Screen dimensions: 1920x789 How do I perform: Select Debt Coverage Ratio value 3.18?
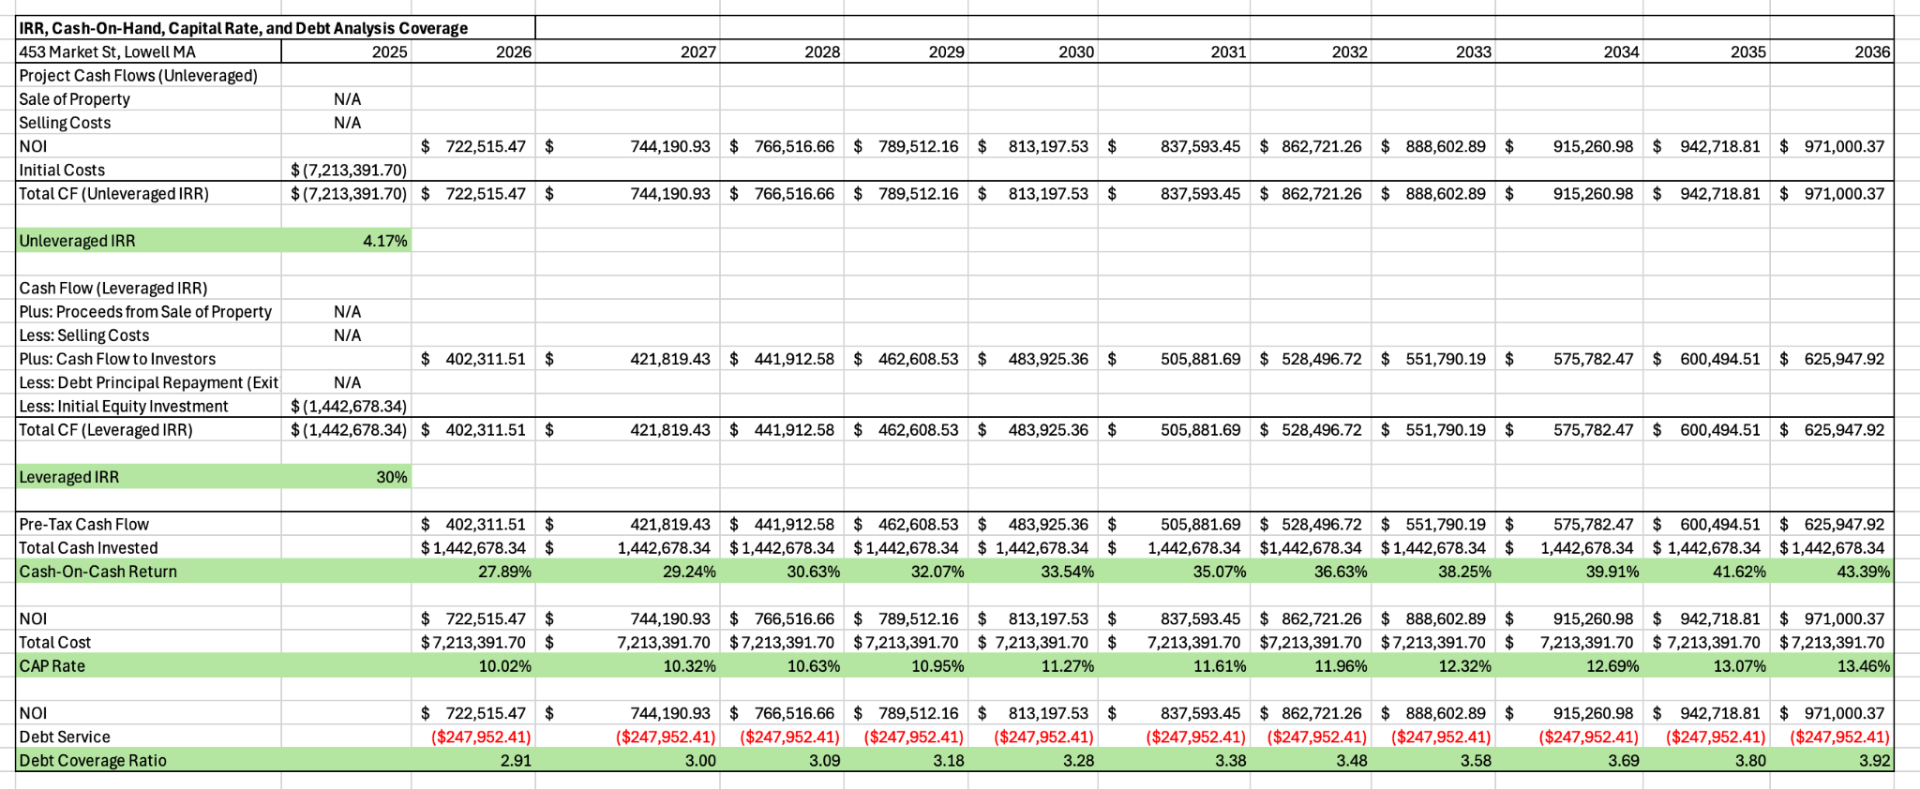[x=907, y=761]
